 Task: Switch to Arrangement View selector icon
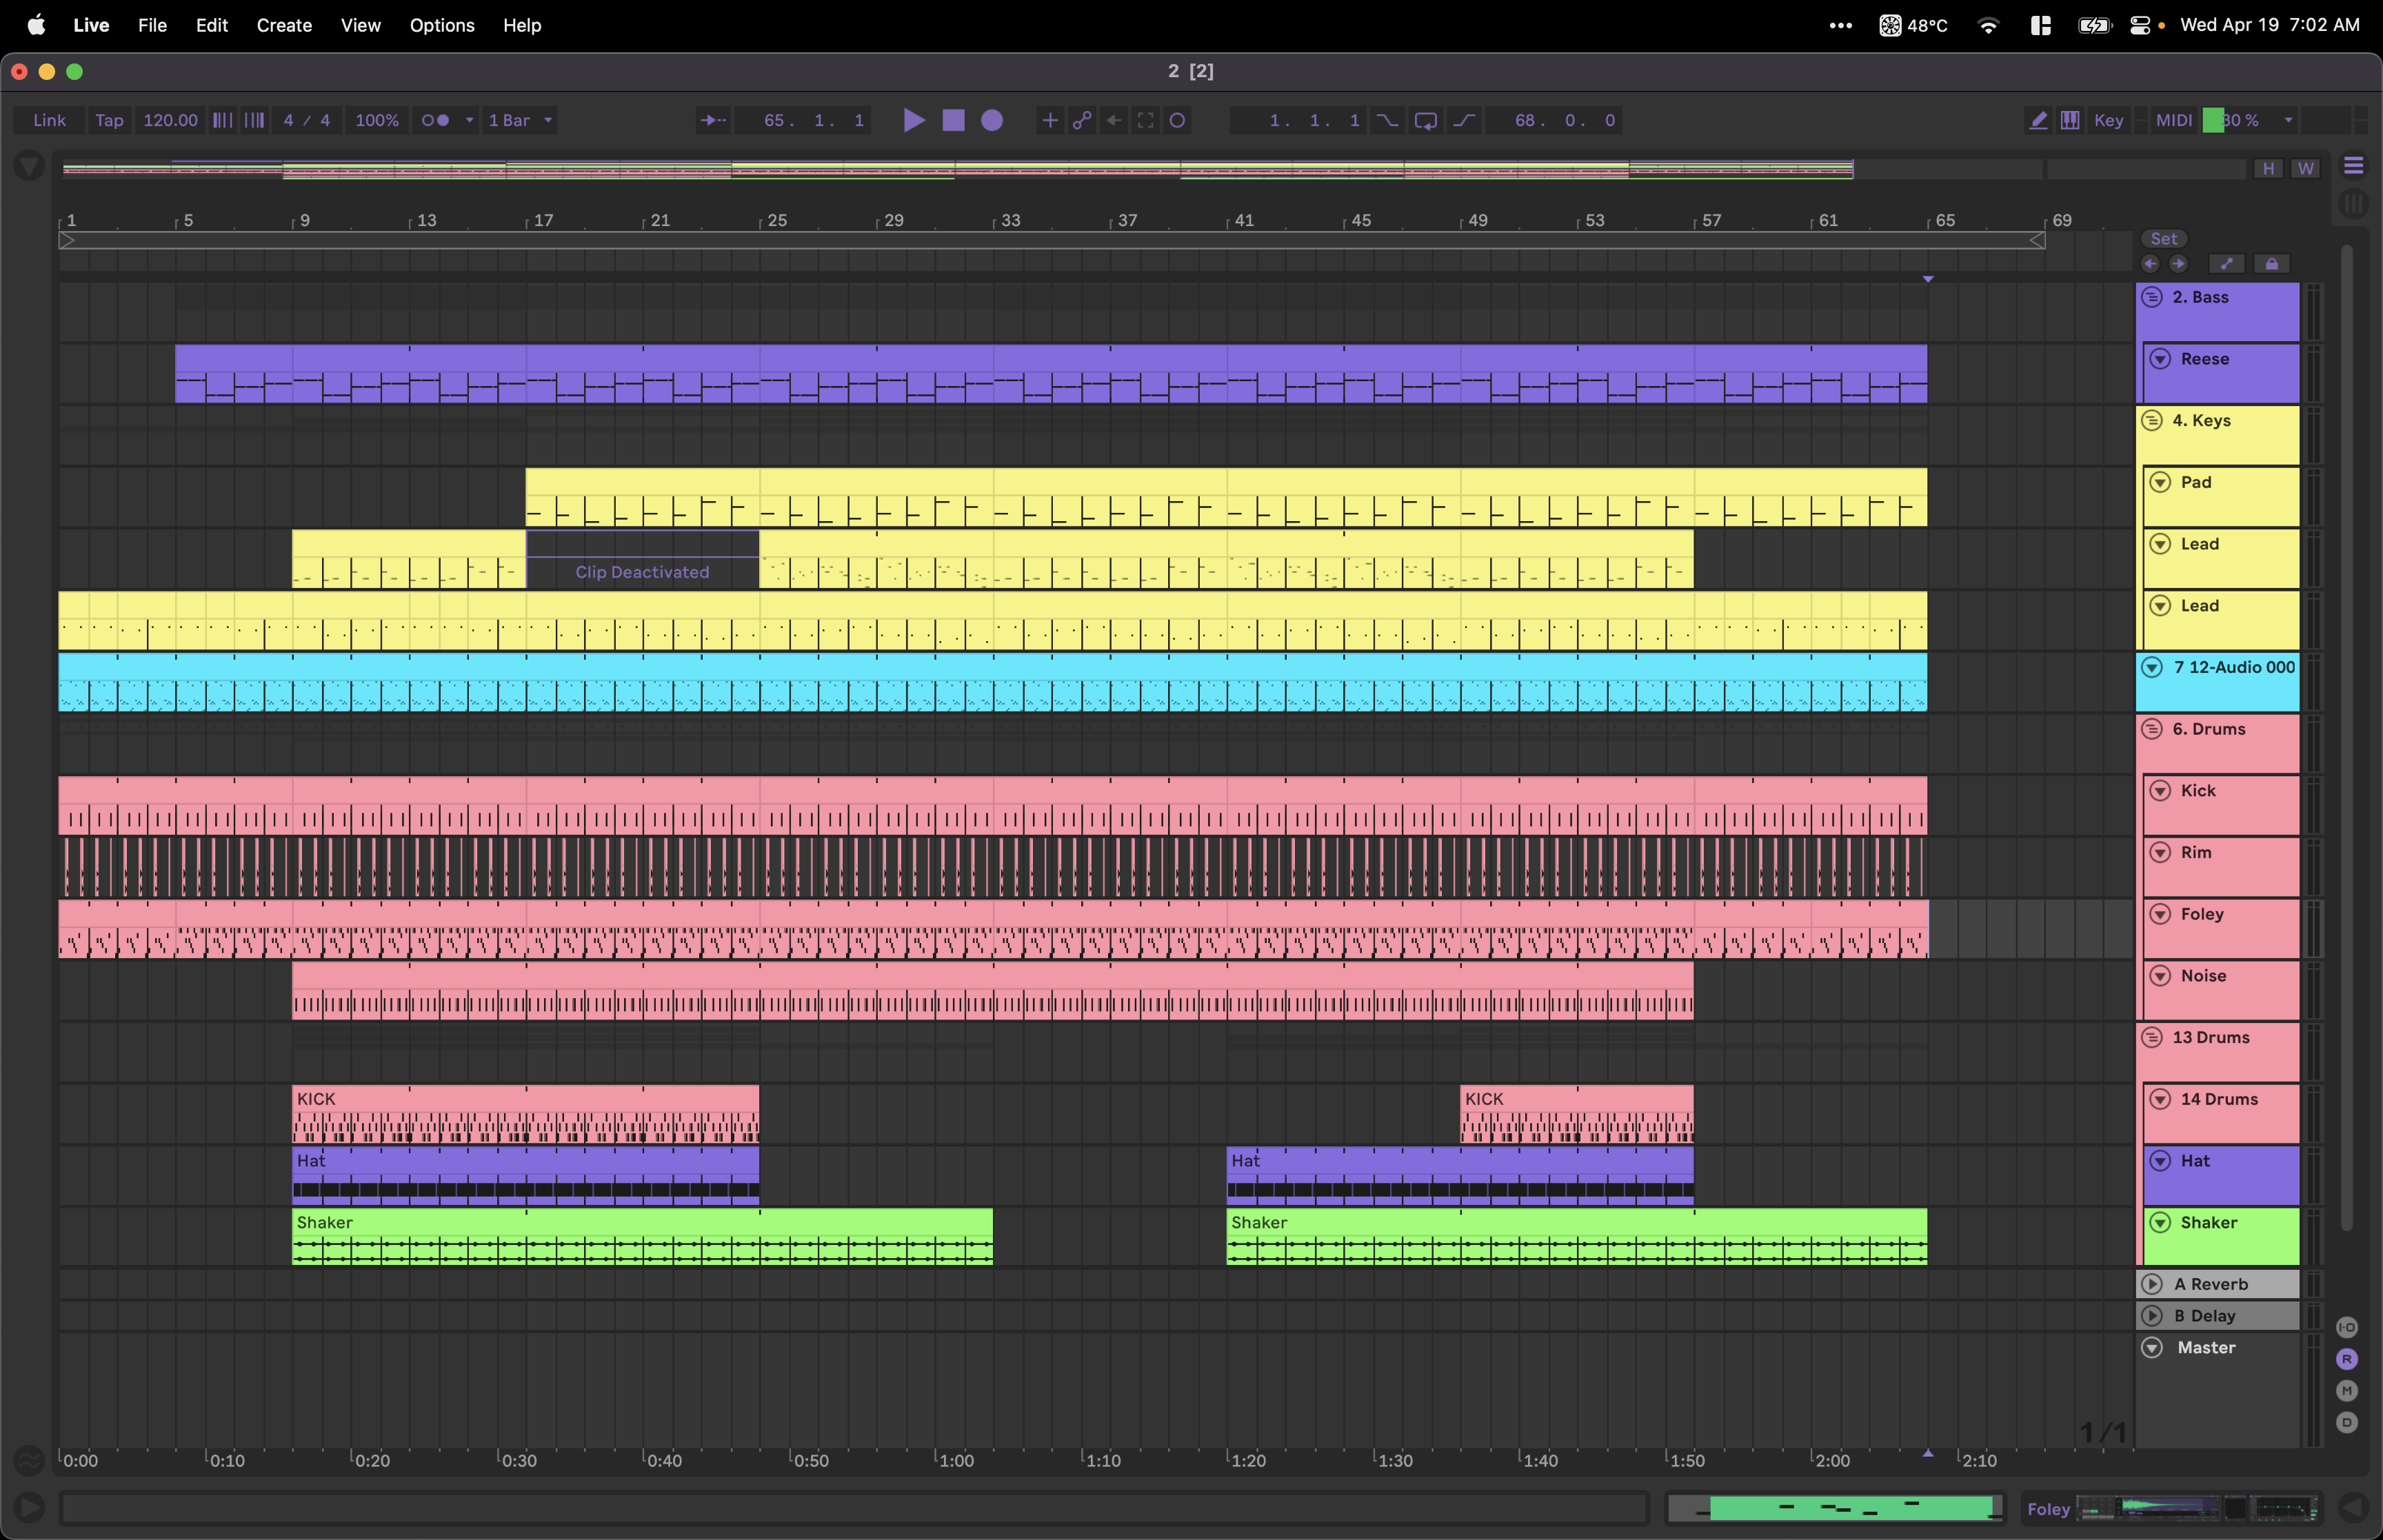pyautogui.click(x=2353, y=166)
